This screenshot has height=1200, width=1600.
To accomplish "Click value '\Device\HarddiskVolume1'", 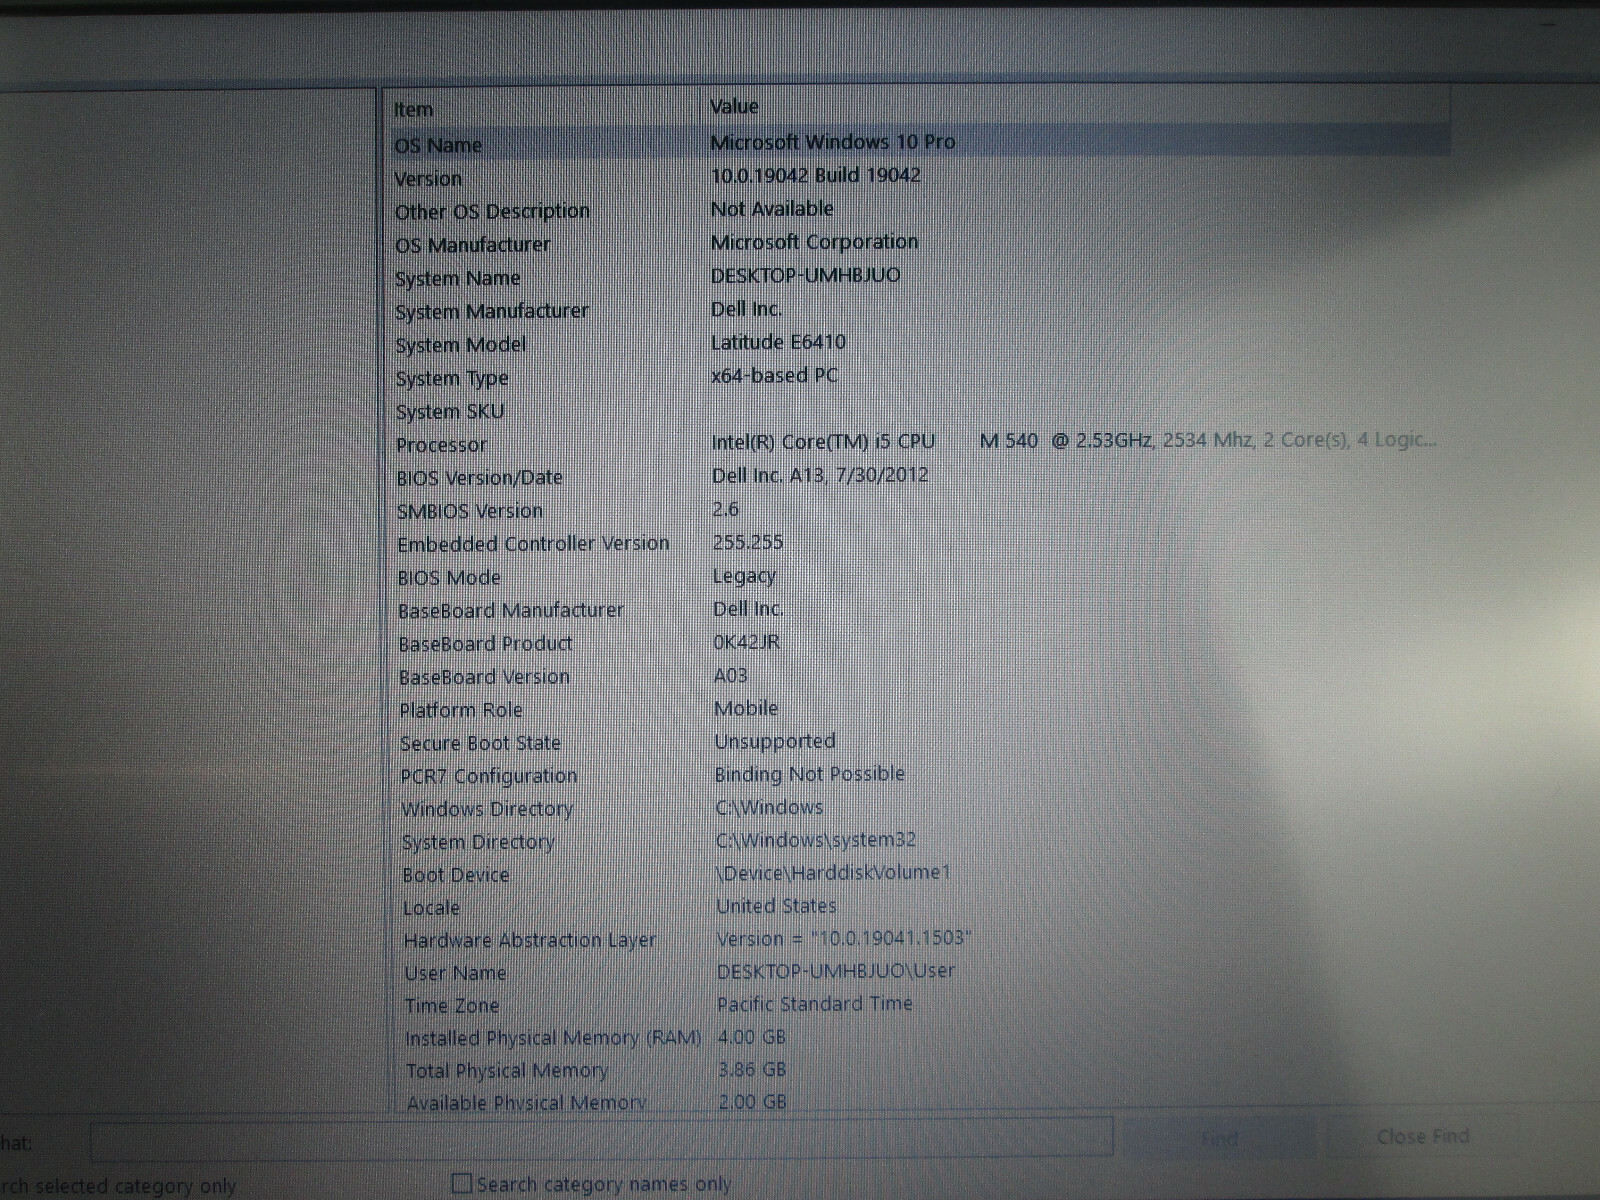I will 833,873.
